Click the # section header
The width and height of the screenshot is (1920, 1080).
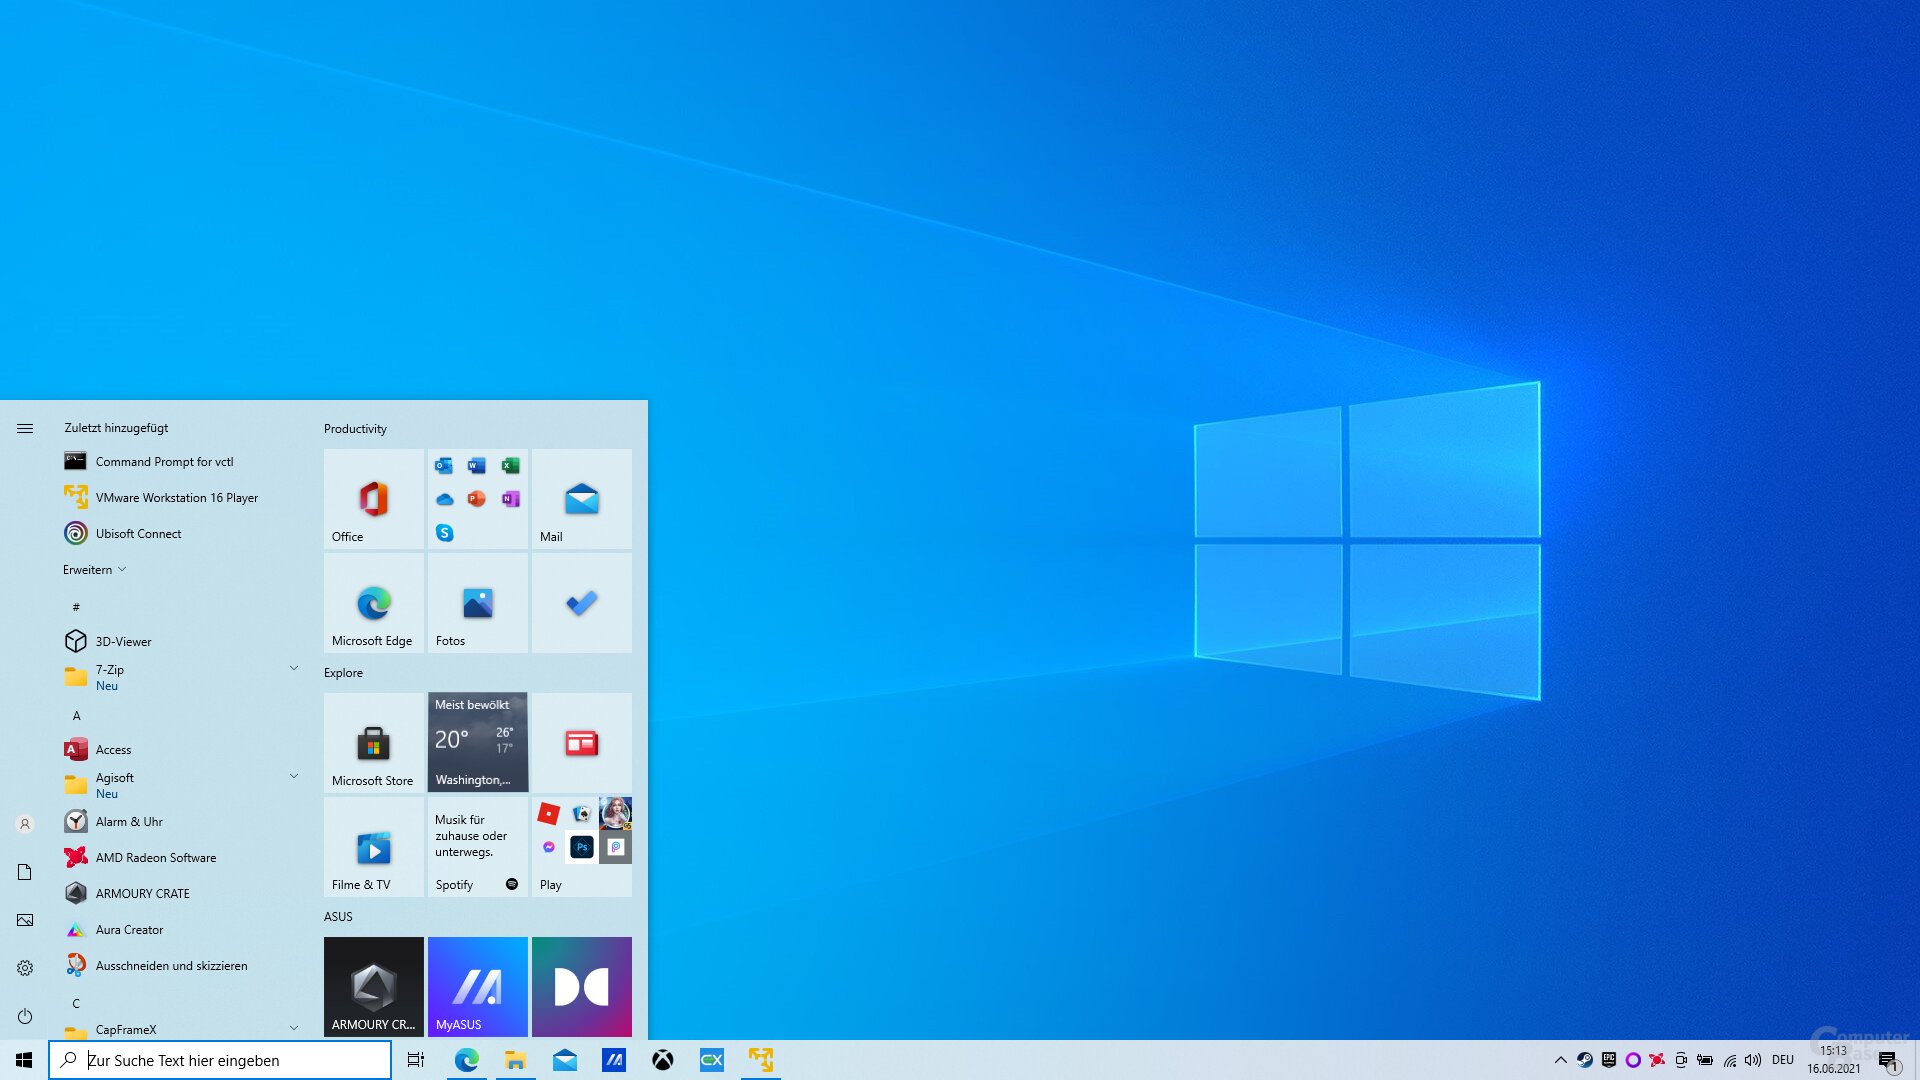point(76,607)
